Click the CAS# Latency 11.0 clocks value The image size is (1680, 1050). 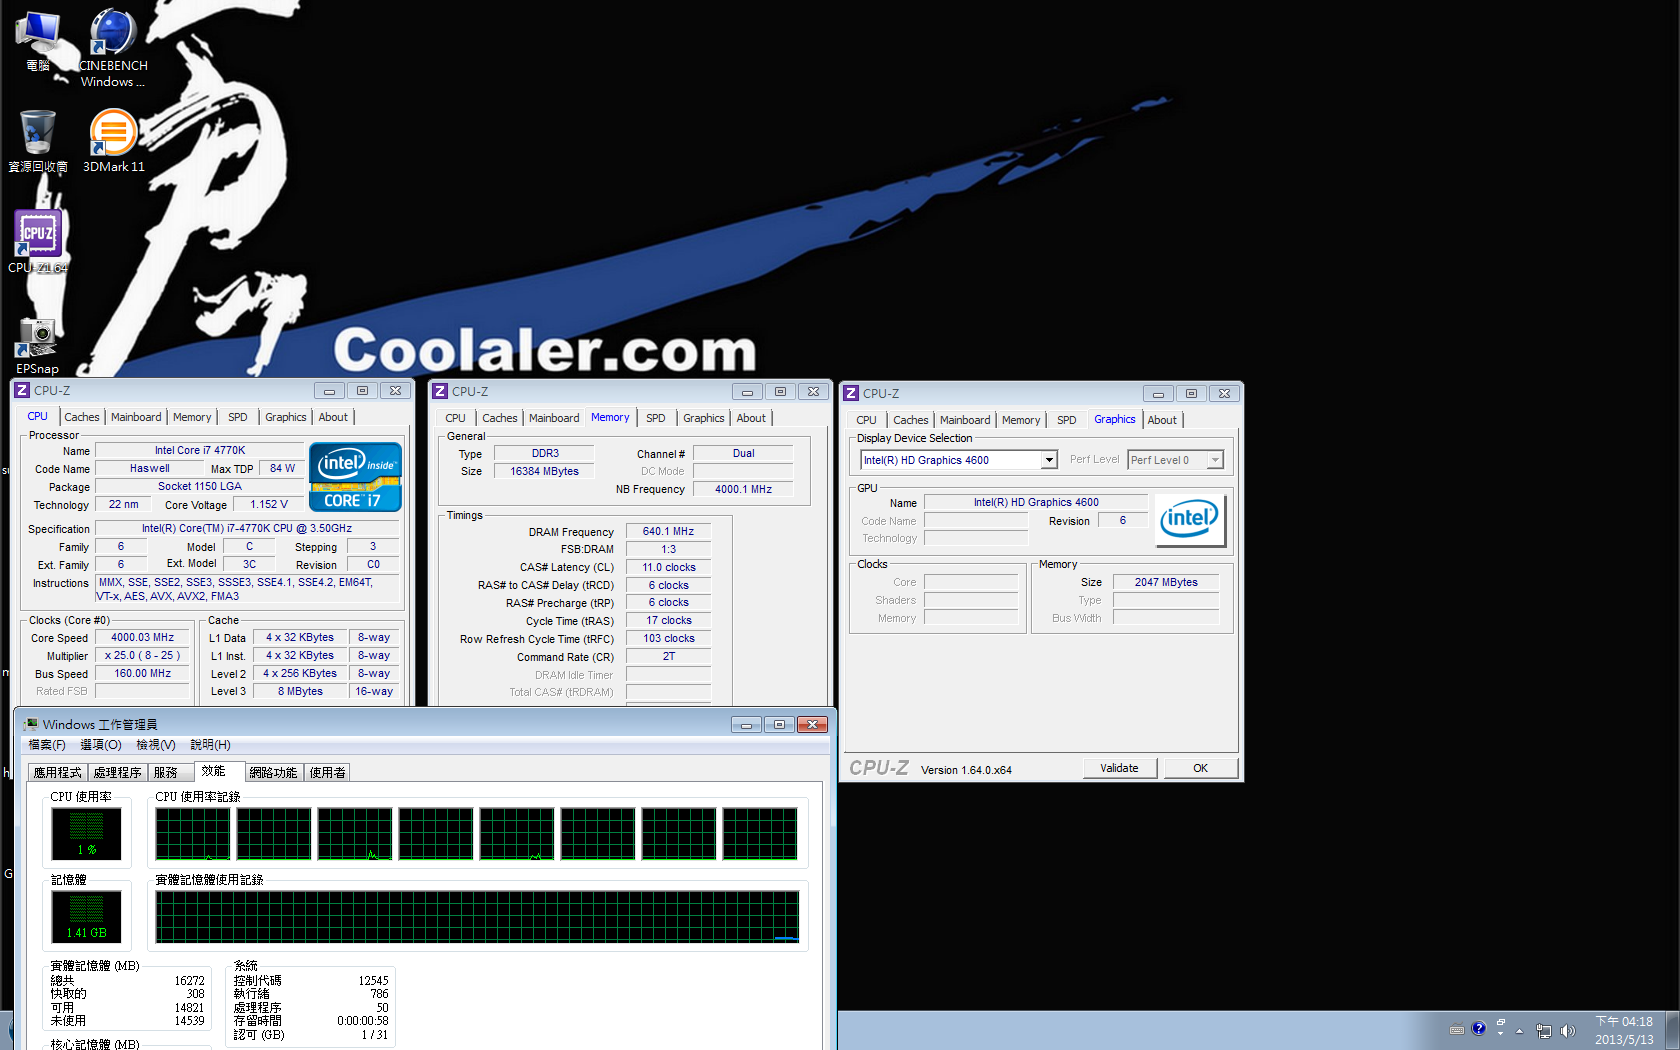[x=668, y=567]
